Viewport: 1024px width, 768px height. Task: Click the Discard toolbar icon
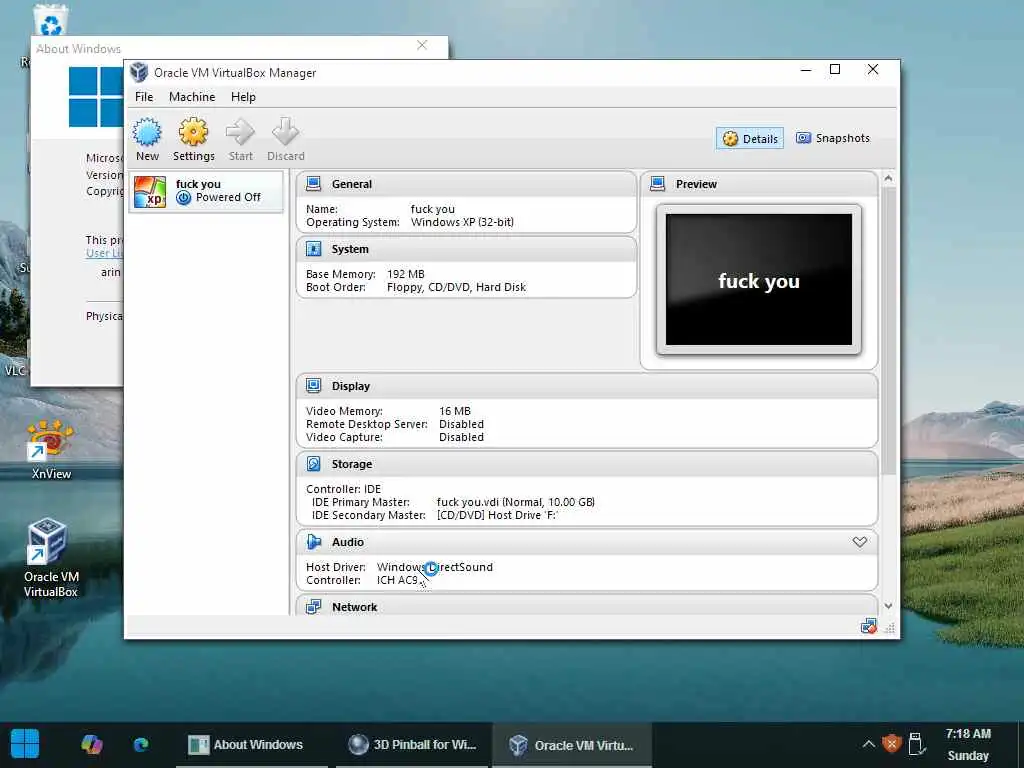tap(285, 133)
